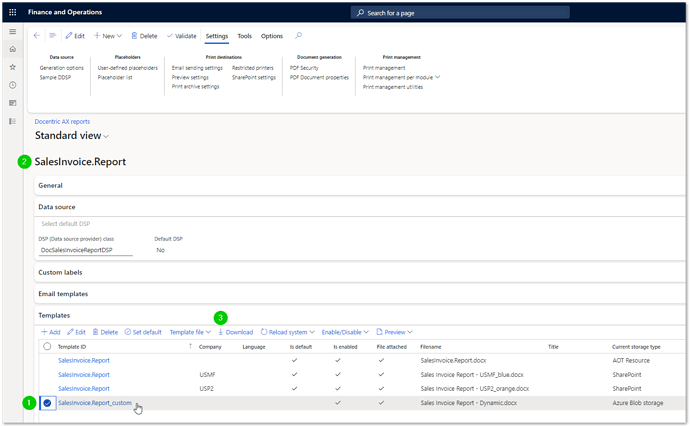Viewport: 690px width, 426px height.
Task: Open Email sending settings
Action: pos(197,68)
